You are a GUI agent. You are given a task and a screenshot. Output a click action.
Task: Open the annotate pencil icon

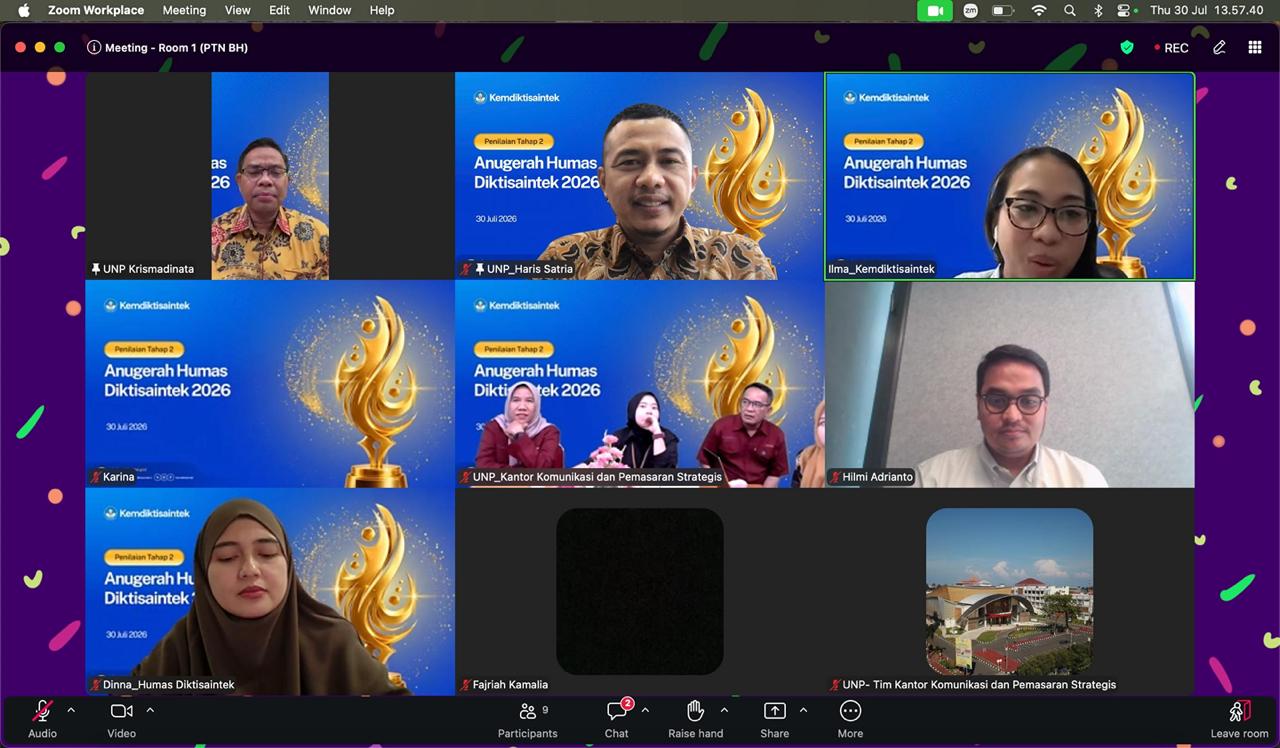(x=1219, y=47)
